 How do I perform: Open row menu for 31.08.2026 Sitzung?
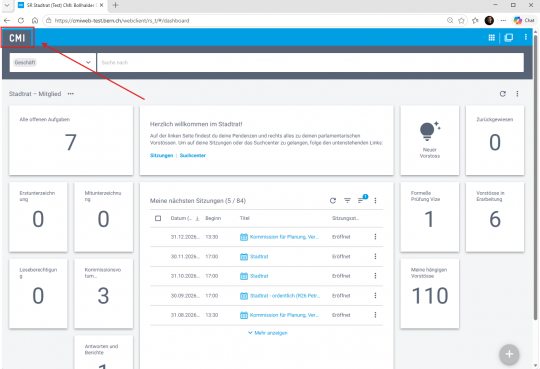[x=375, y=315]
